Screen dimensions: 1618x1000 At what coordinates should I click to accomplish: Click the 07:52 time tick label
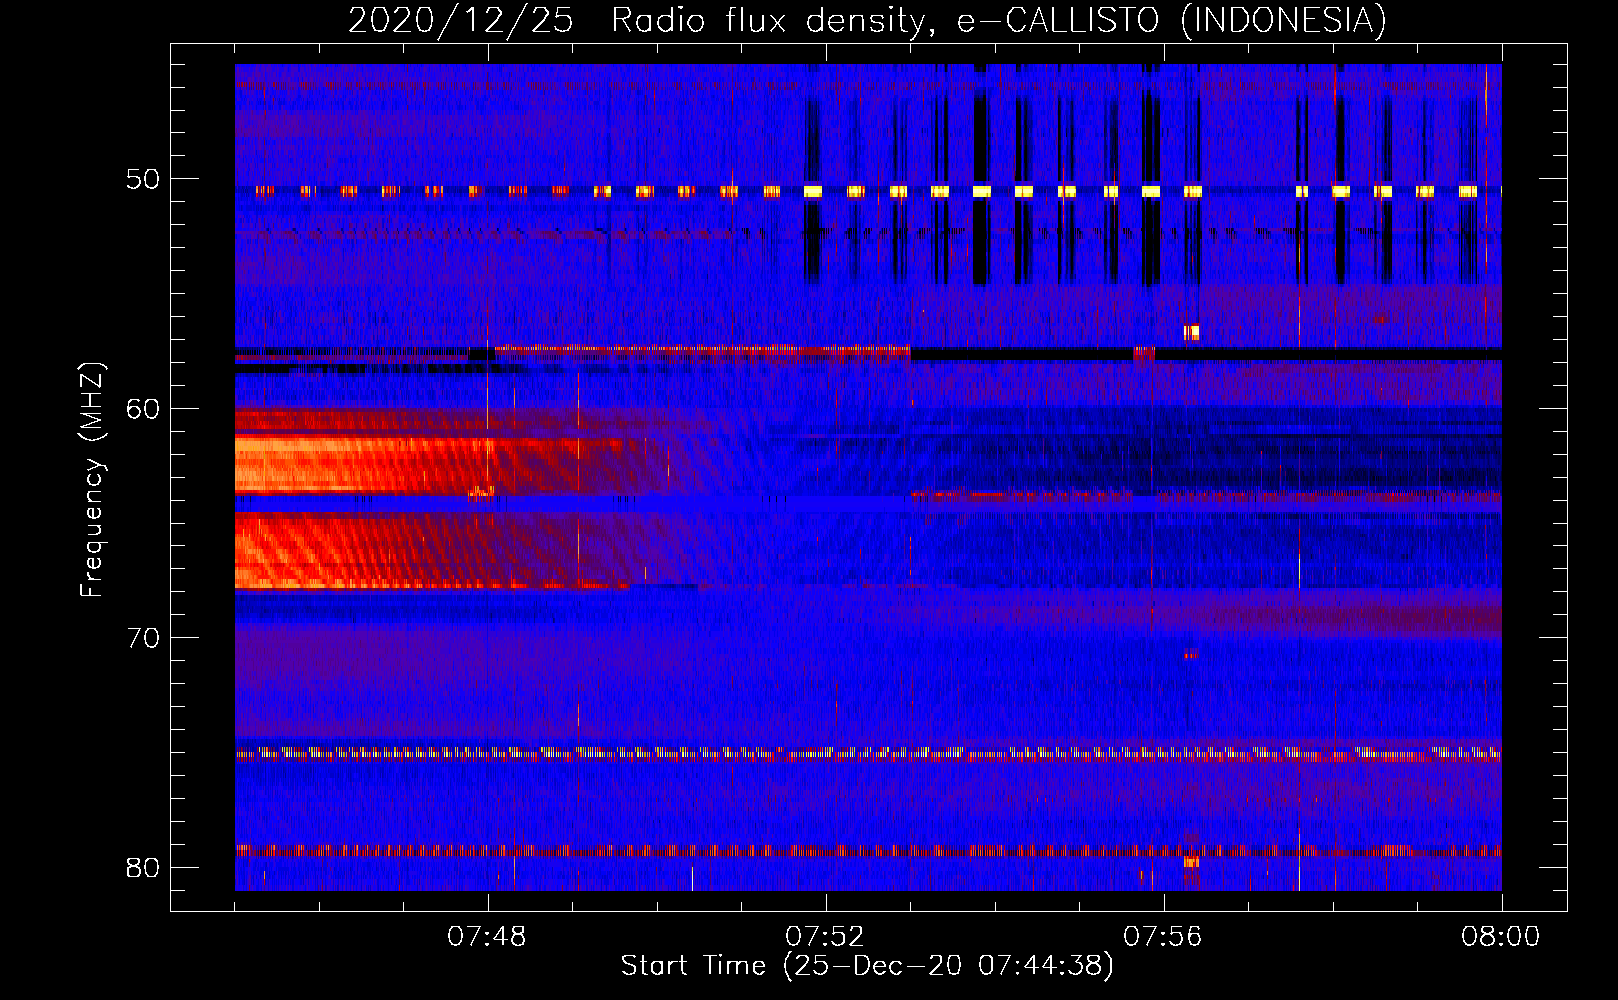(825, 937)
